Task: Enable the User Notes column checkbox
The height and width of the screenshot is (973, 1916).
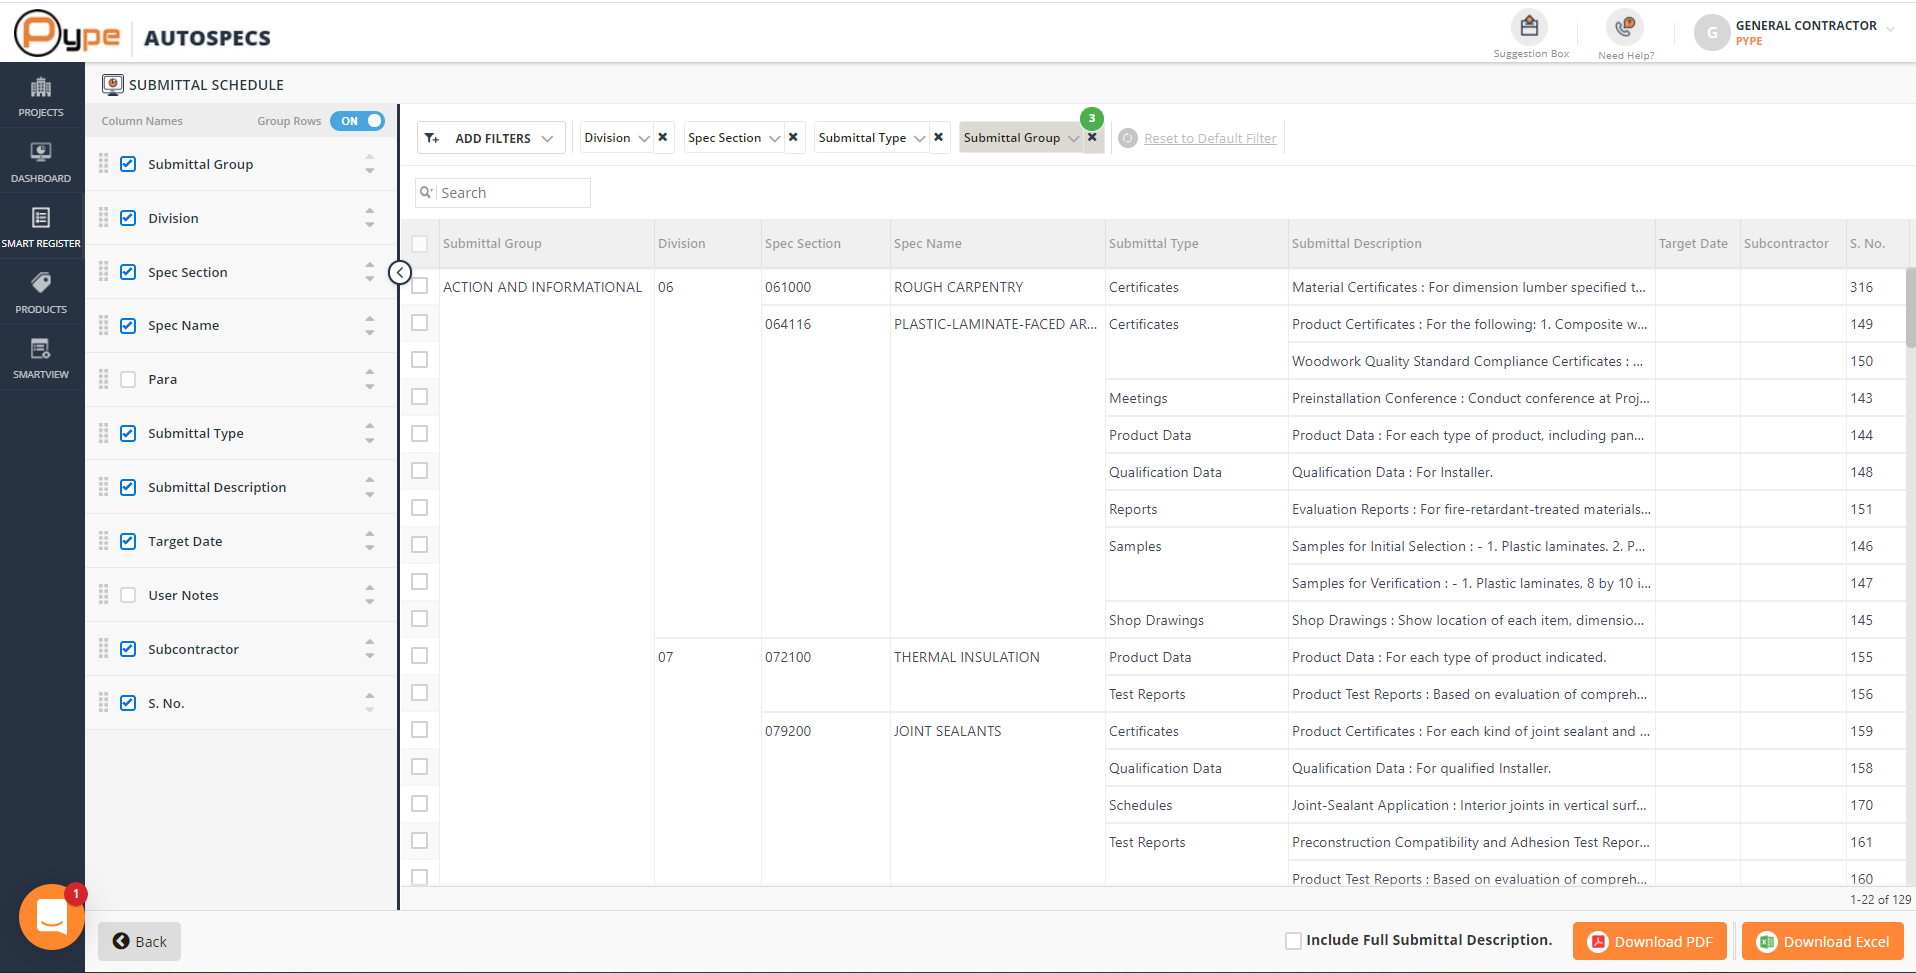Action: pyautogui.click(x=128, y=595)
